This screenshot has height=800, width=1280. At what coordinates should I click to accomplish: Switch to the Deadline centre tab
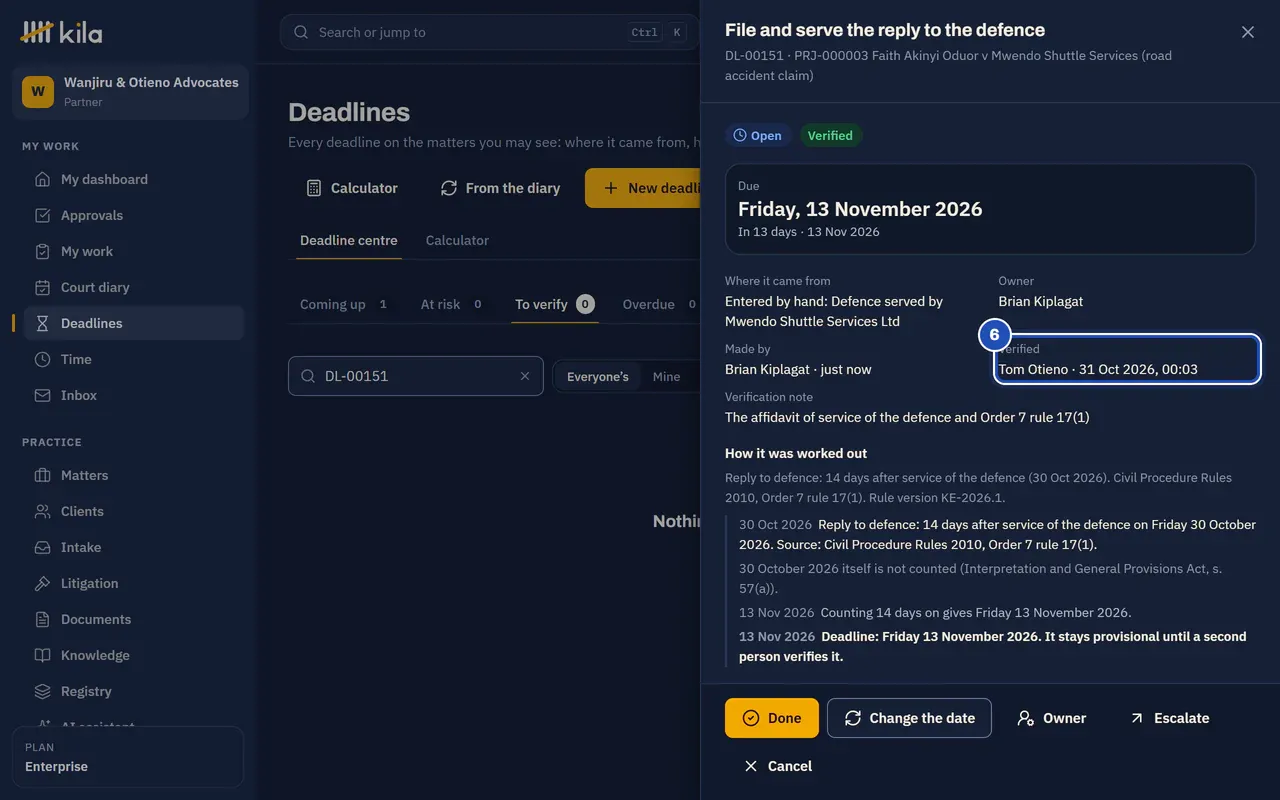click(348, 240)
